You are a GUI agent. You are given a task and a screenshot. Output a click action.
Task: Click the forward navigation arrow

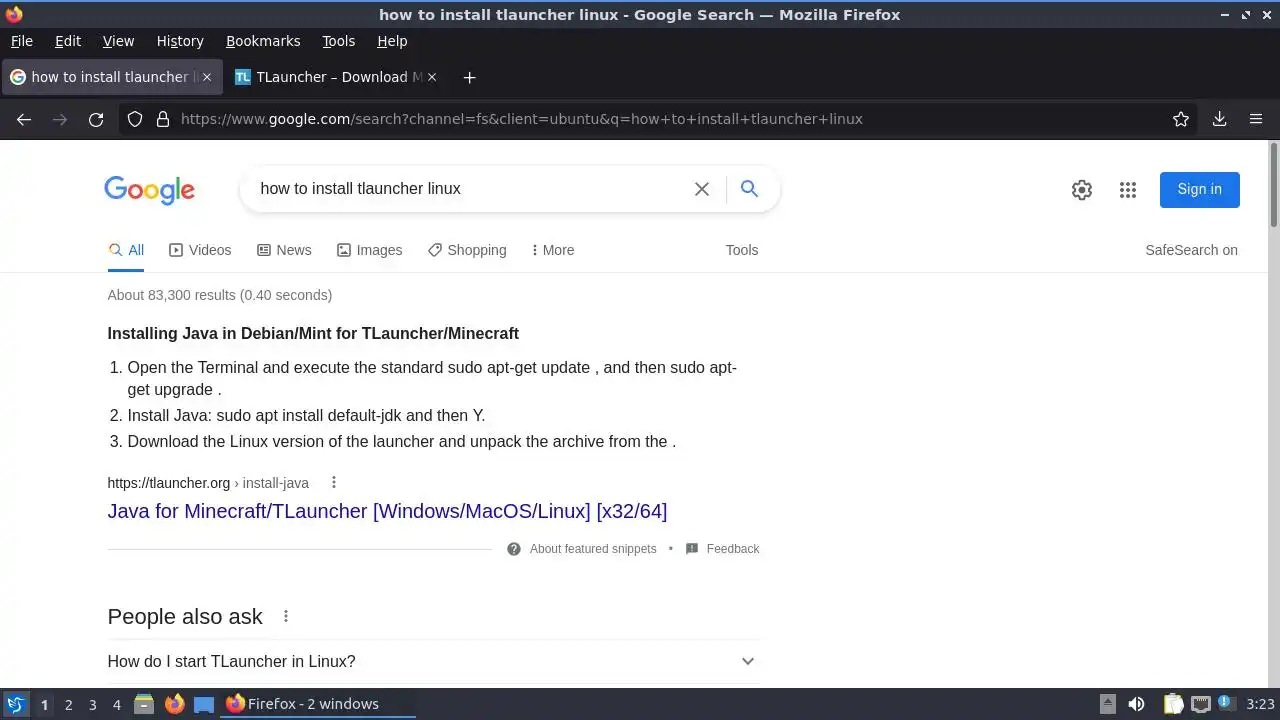[60, 119]
